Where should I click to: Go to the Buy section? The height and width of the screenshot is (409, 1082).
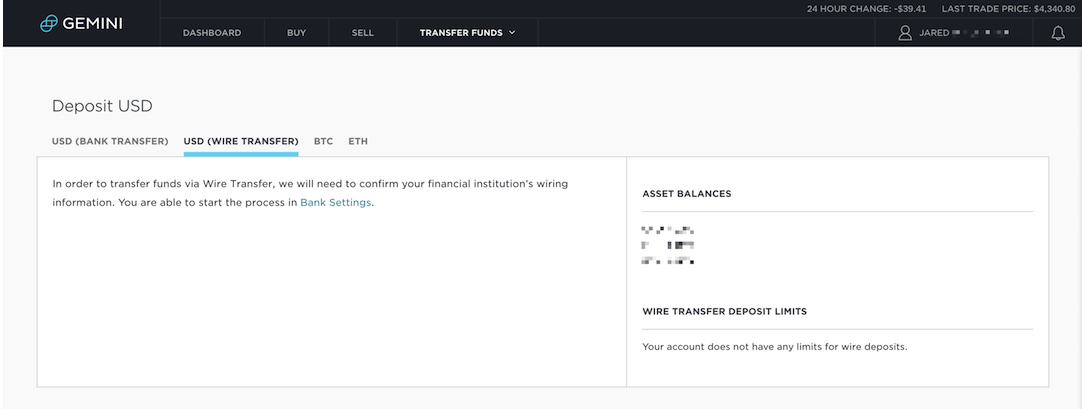coord(296,32)
